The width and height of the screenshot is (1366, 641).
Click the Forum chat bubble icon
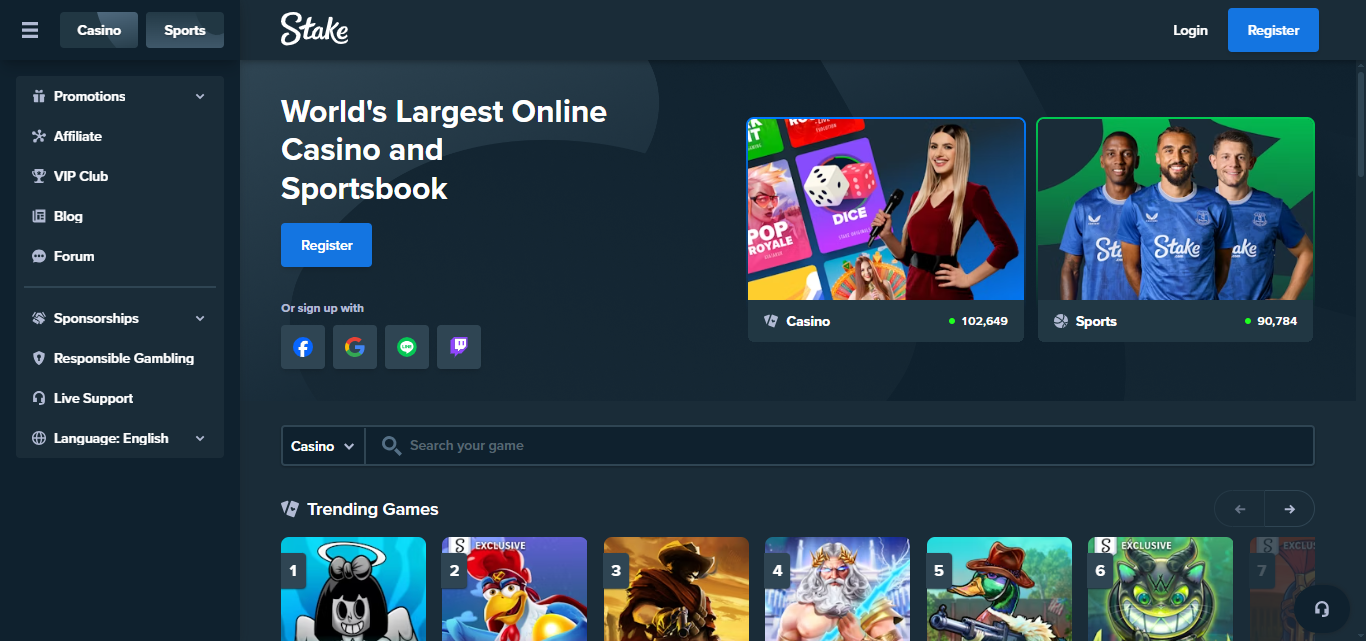pos(39,256)
